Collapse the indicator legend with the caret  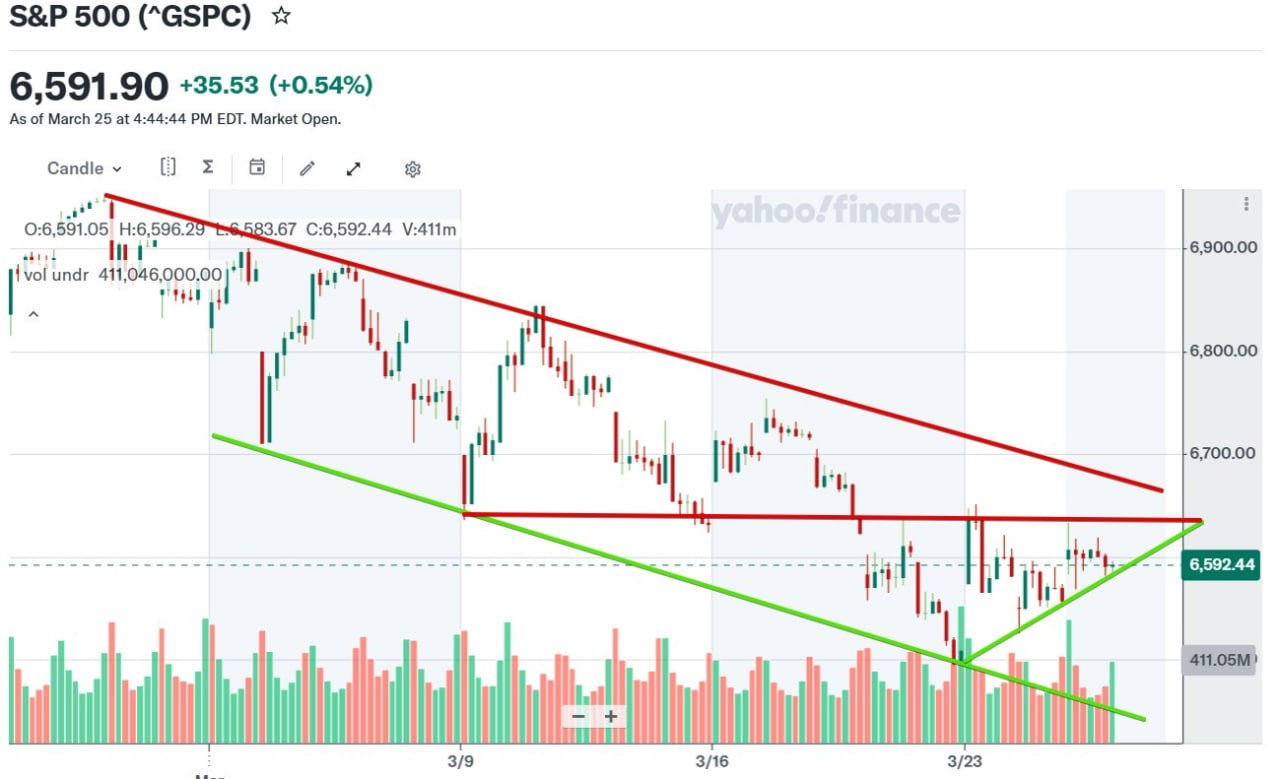33,315
